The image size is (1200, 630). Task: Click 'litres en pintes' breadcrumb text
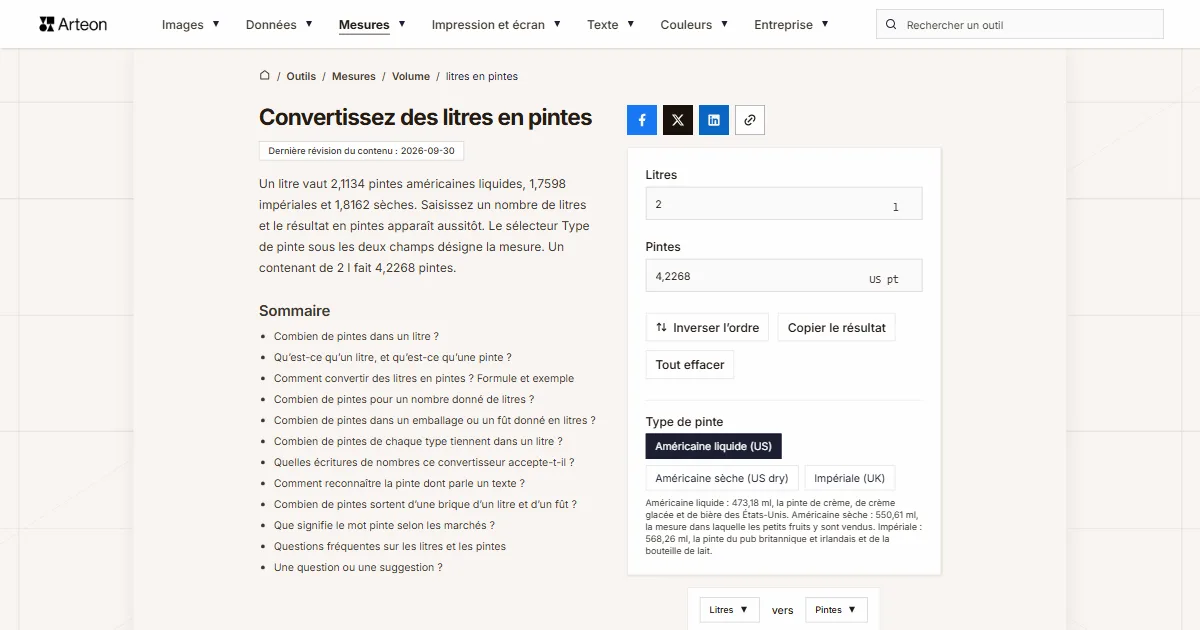click(x=482, y=76)
